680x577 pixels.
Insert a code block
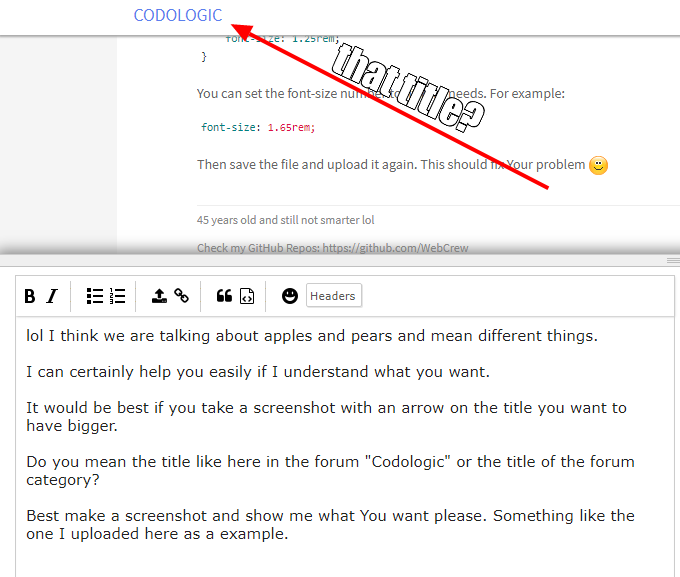click(247, 296)
